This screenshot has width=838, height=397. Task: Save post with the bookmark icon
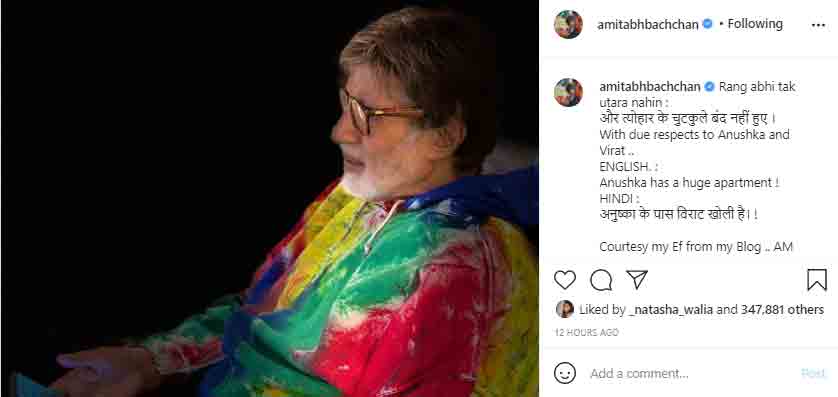817,280
